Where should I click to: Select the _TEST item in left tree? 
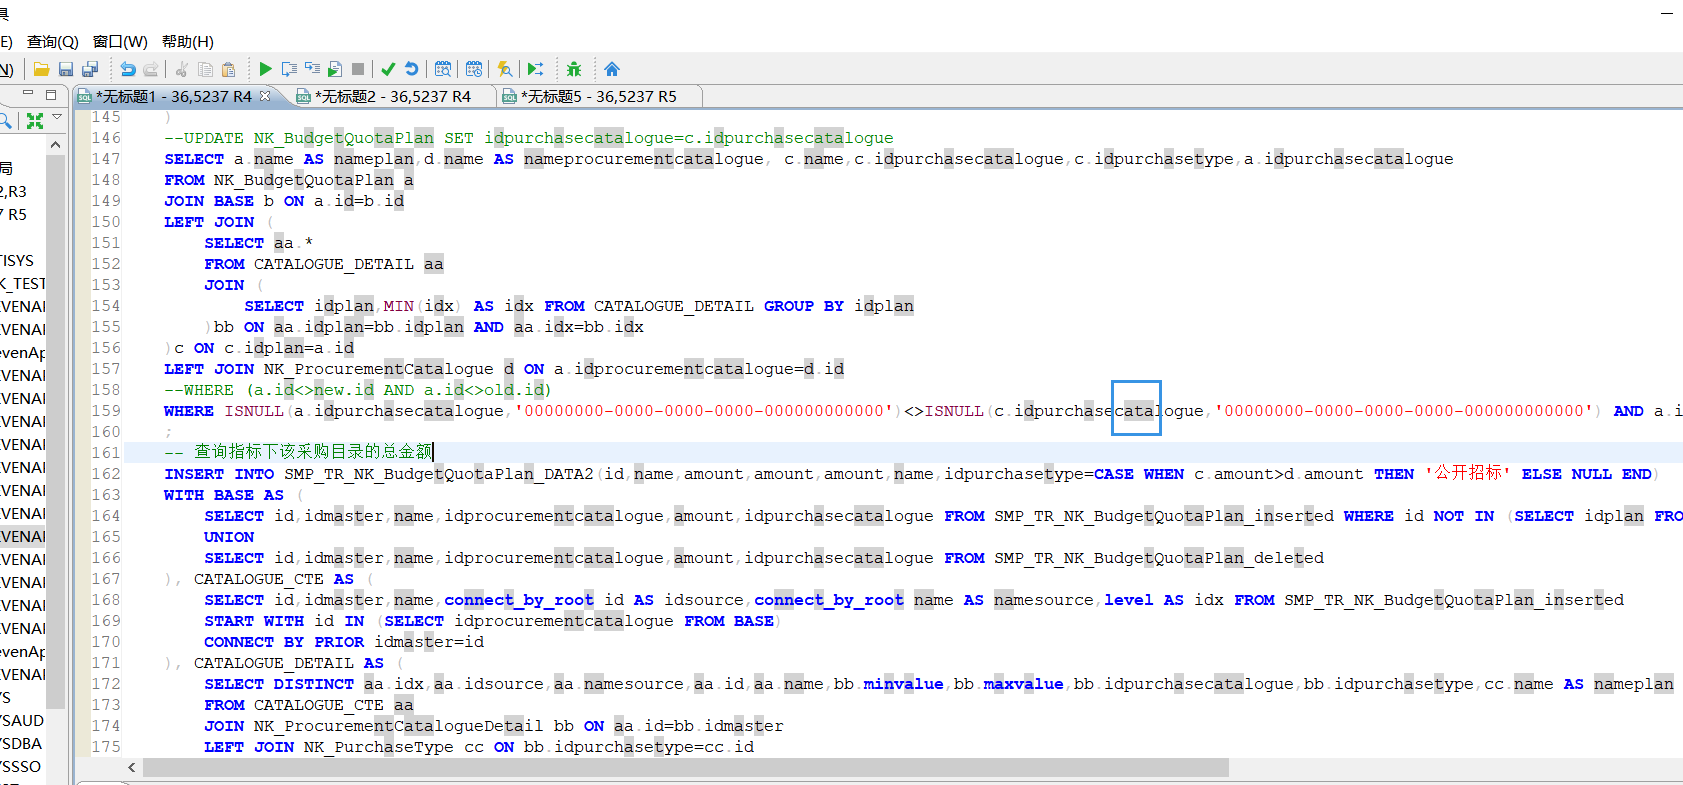[x=23, y=283]
